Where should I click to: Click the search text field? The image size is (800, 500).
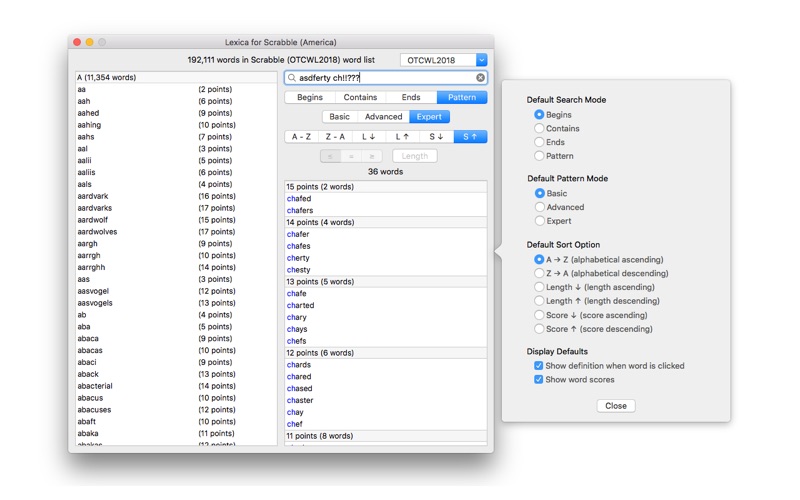386,78
